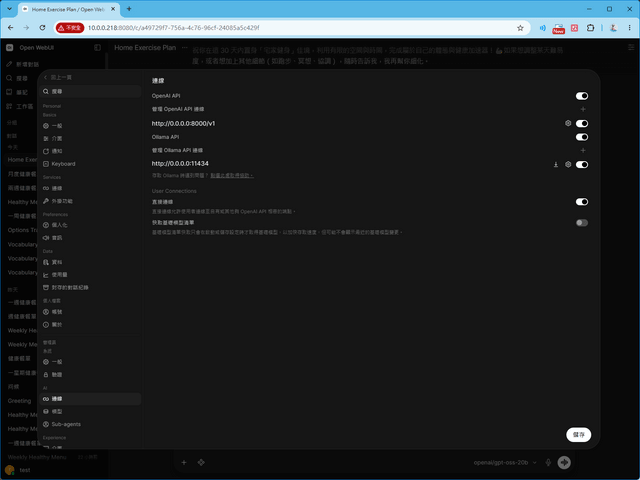The image size is (640, 480).
Task: Click the microphone voice input icon
Action: [548, 462]
